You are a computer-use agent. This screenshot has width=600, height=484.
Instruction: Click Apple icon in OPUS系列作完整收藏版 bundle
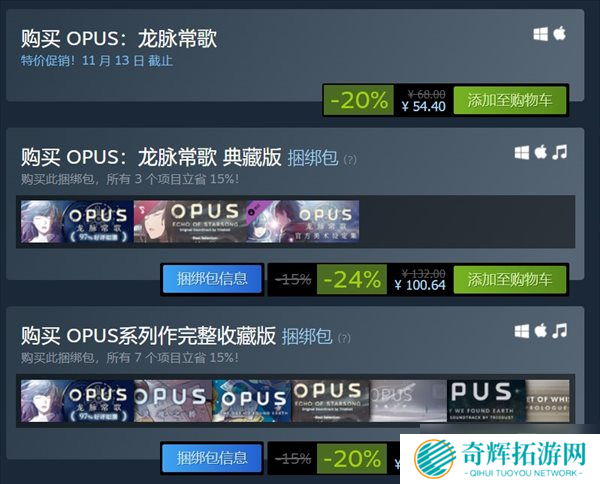pos(540,331)
